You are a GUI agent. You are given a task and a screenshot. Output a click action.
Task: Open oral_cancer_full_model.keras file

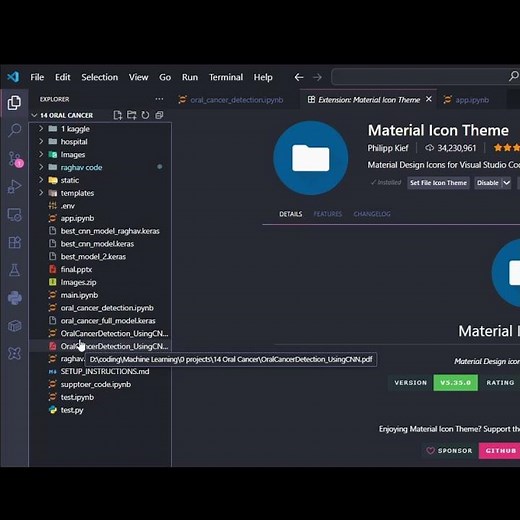pyautogui.click(x=100, y=321)
